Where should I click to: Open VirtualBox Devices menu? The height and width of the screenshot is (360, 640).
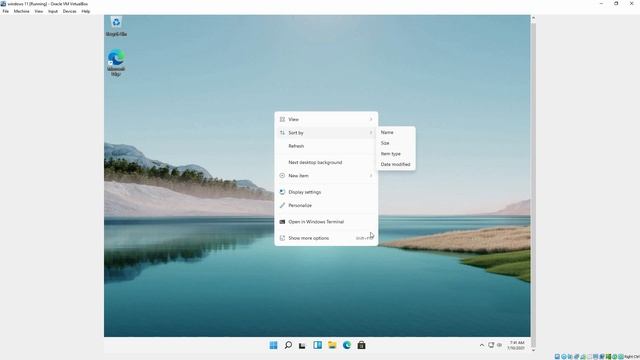(x=70, y=11)
